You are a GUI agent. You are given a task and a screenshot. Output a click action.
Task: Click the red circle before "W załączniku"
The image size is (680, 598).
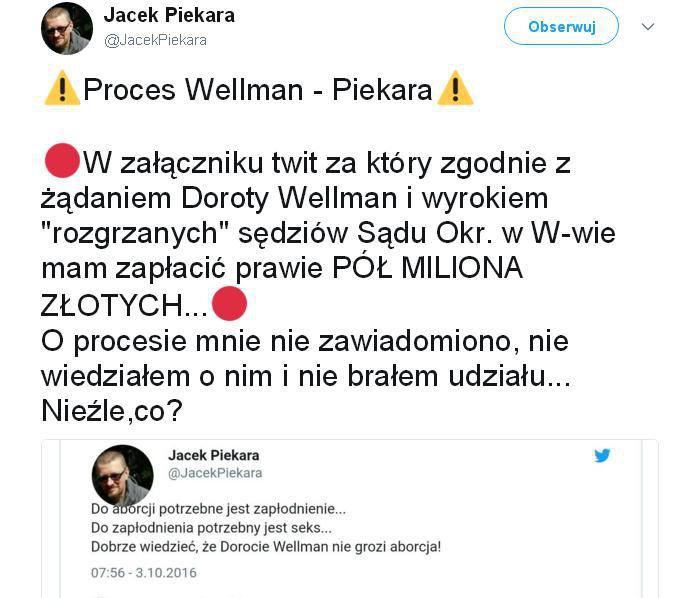coord(62,161)
